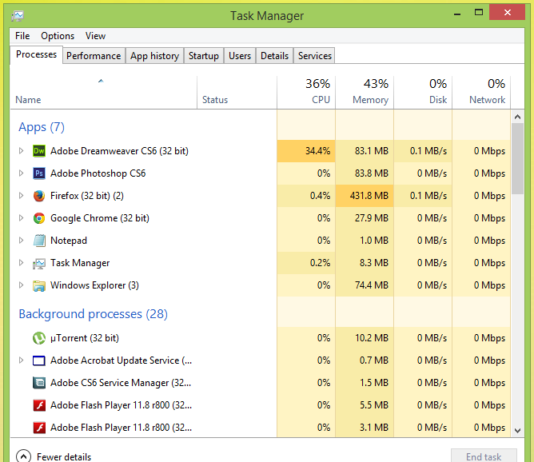
Task: Click the End task button
Action: (484, 456)
